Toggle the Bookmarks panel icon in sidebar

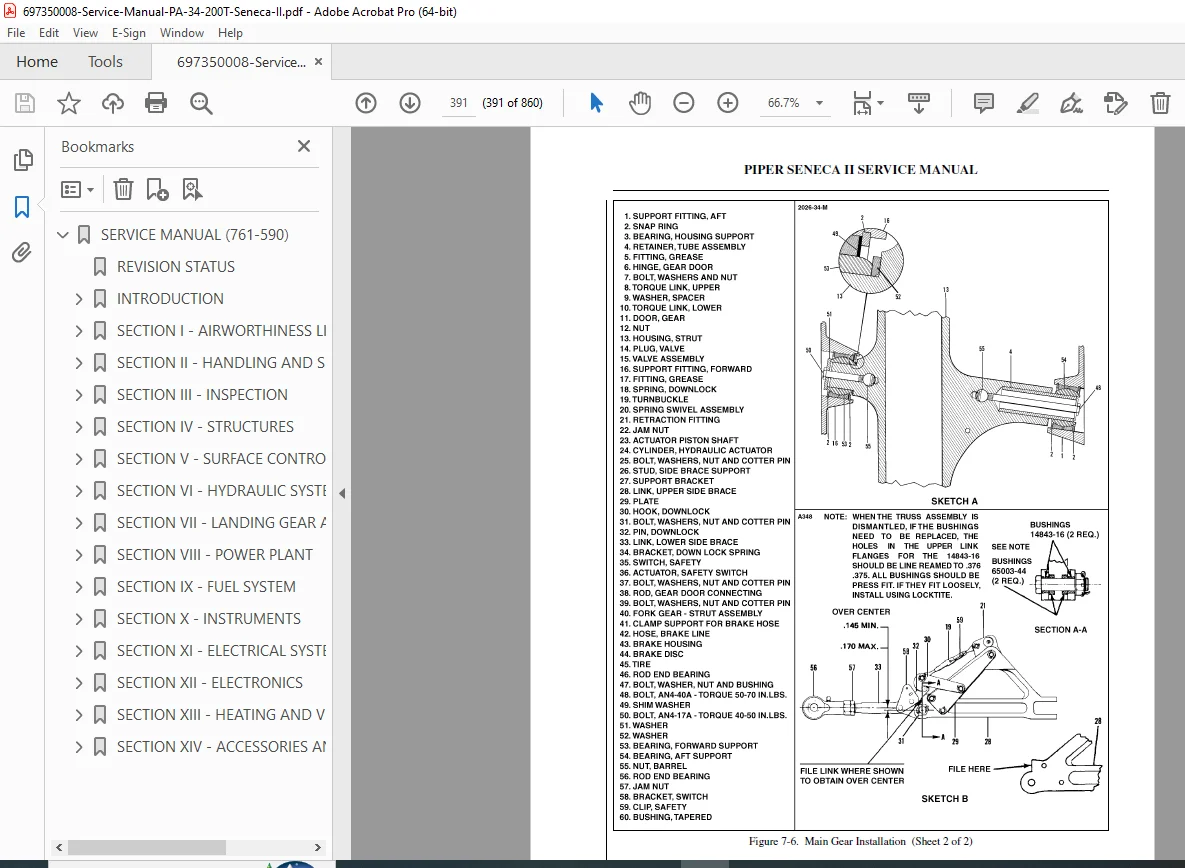22,206
